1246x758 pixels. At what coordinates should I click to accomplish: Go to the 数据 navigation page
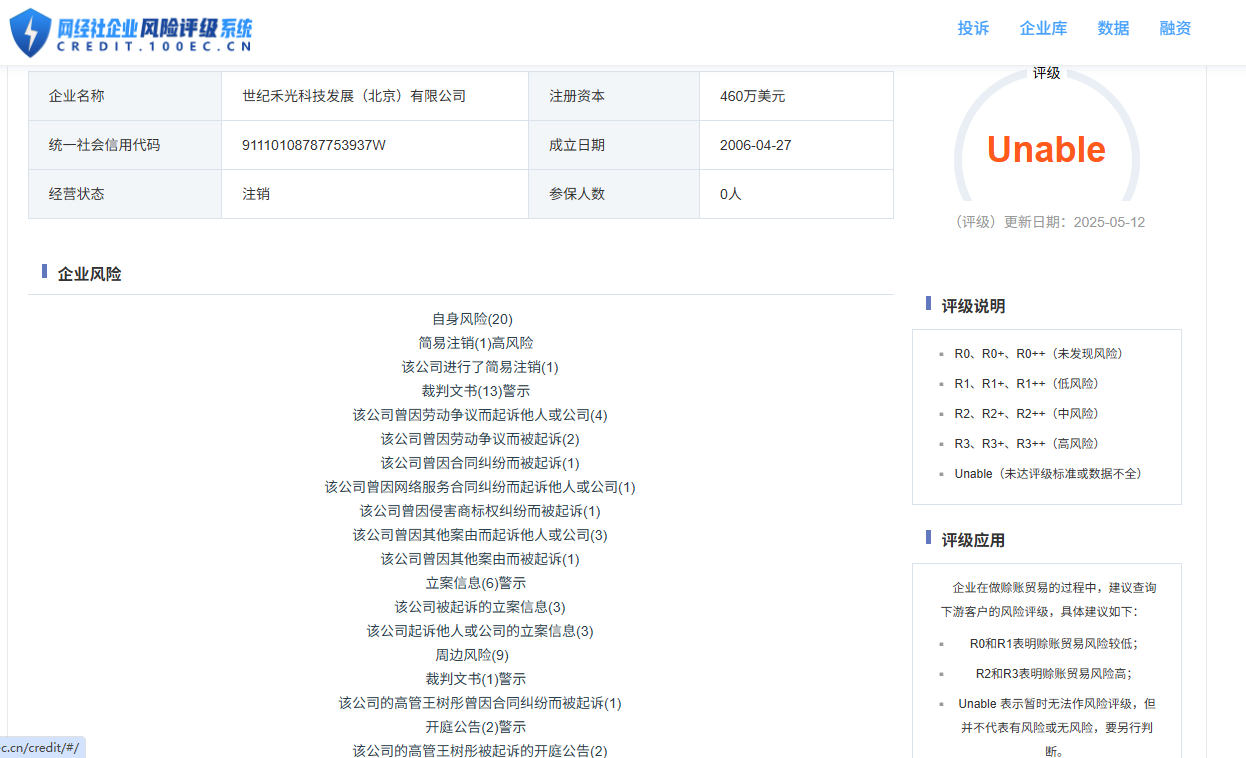tap(1113, 28)
